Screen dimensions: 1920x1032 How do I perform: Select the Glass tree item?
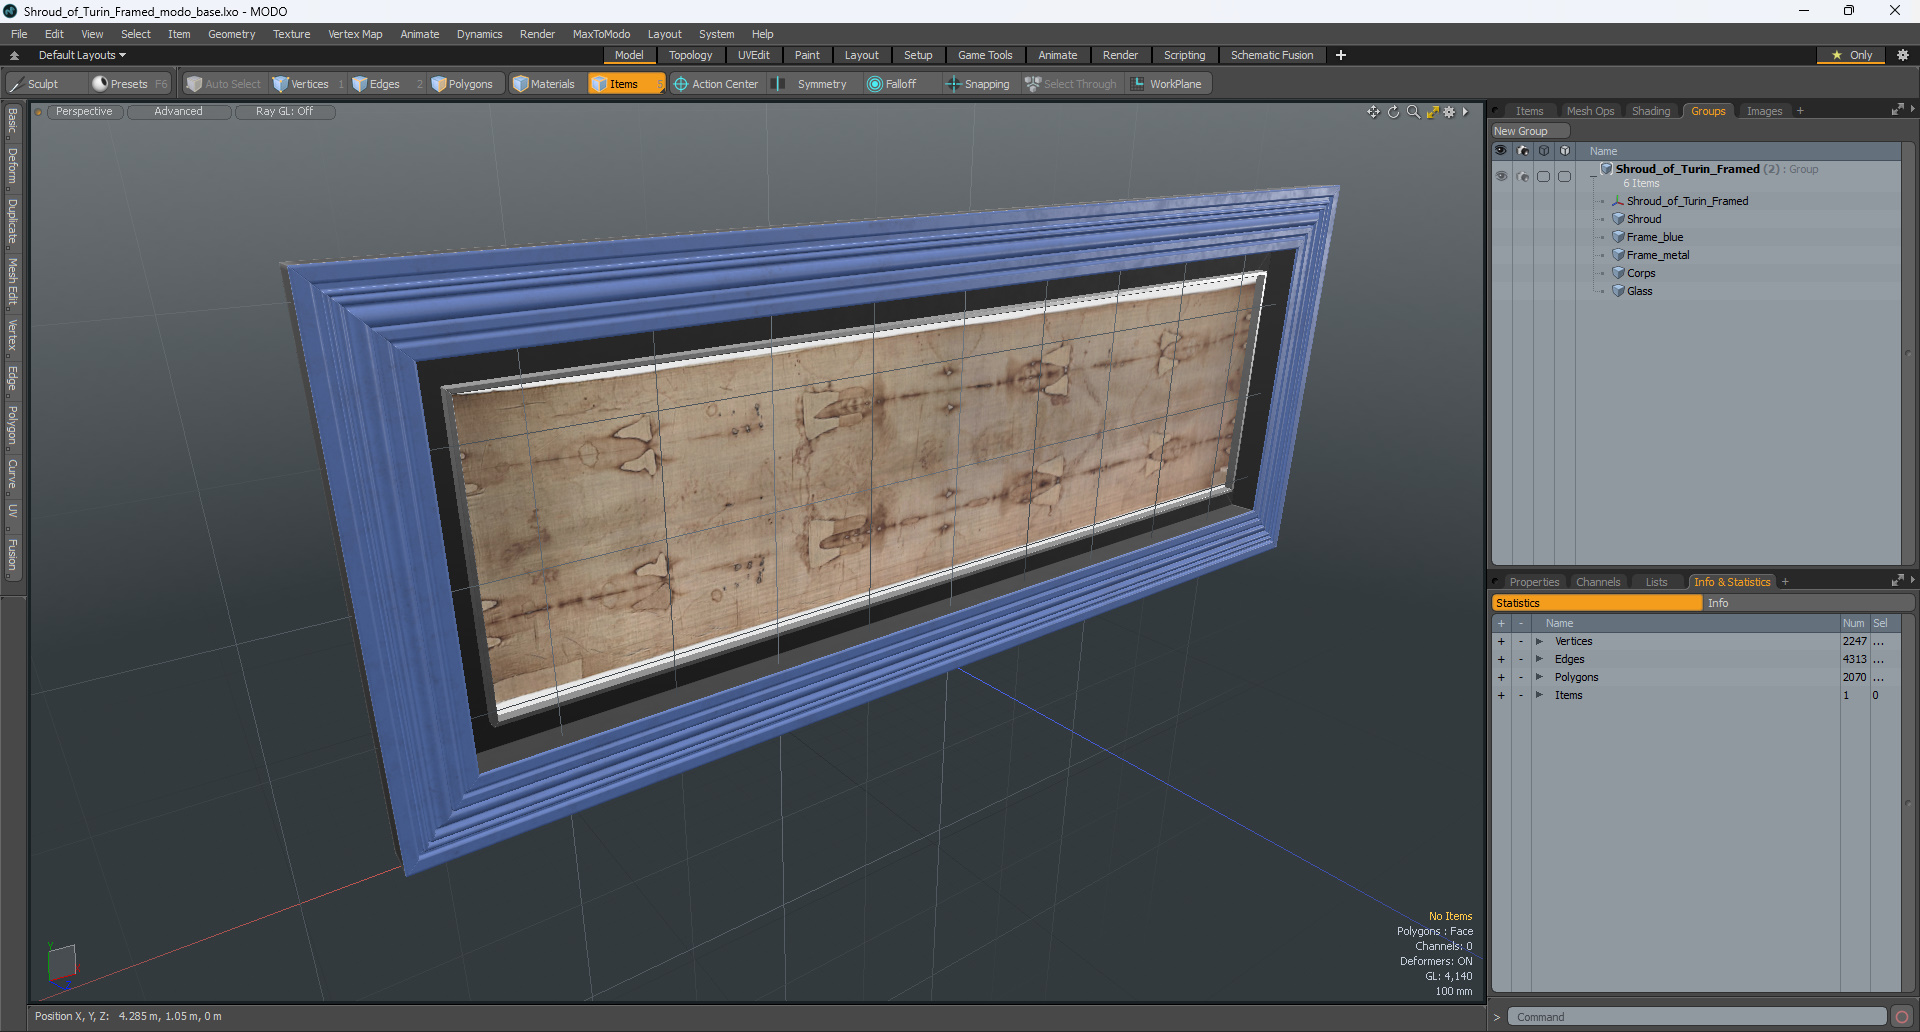pyautogui.click(x=1639, y=291)
